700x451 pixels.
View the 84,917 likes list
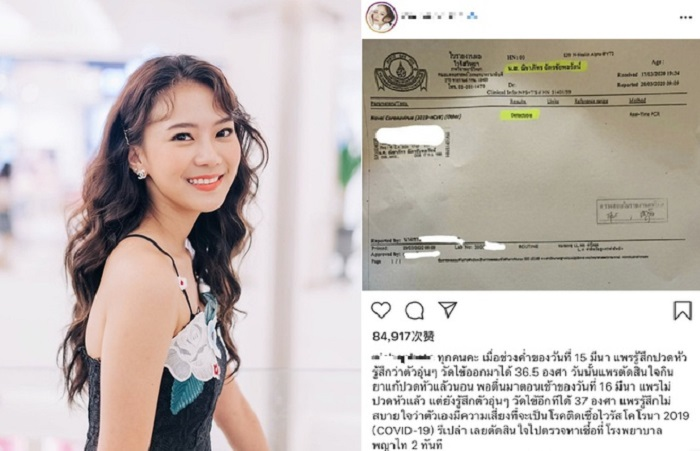(x=403, y=336)
